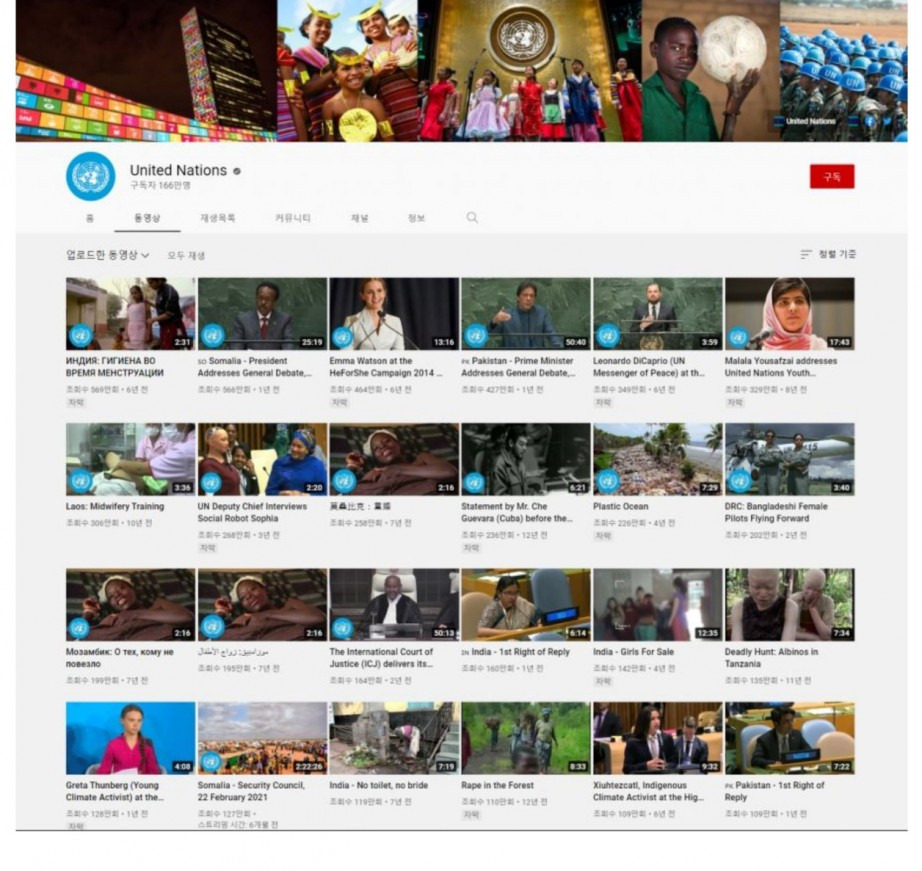The height and width of the screenshot is (871, 922).
Task: Click the title 'Deadly Hunt: Albinos in Tanzania'
Action: click(771, 658)
